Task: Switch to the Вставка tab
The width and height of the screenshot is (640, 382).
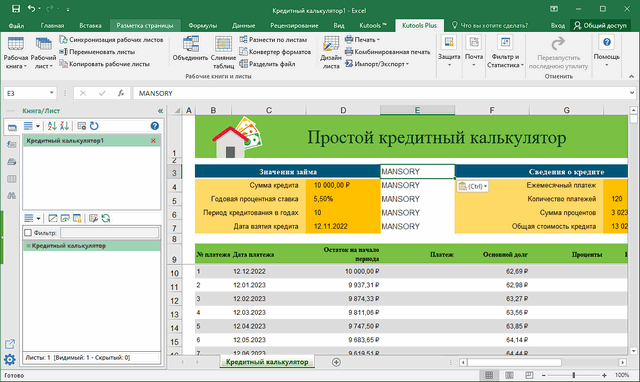Action: 90,25
